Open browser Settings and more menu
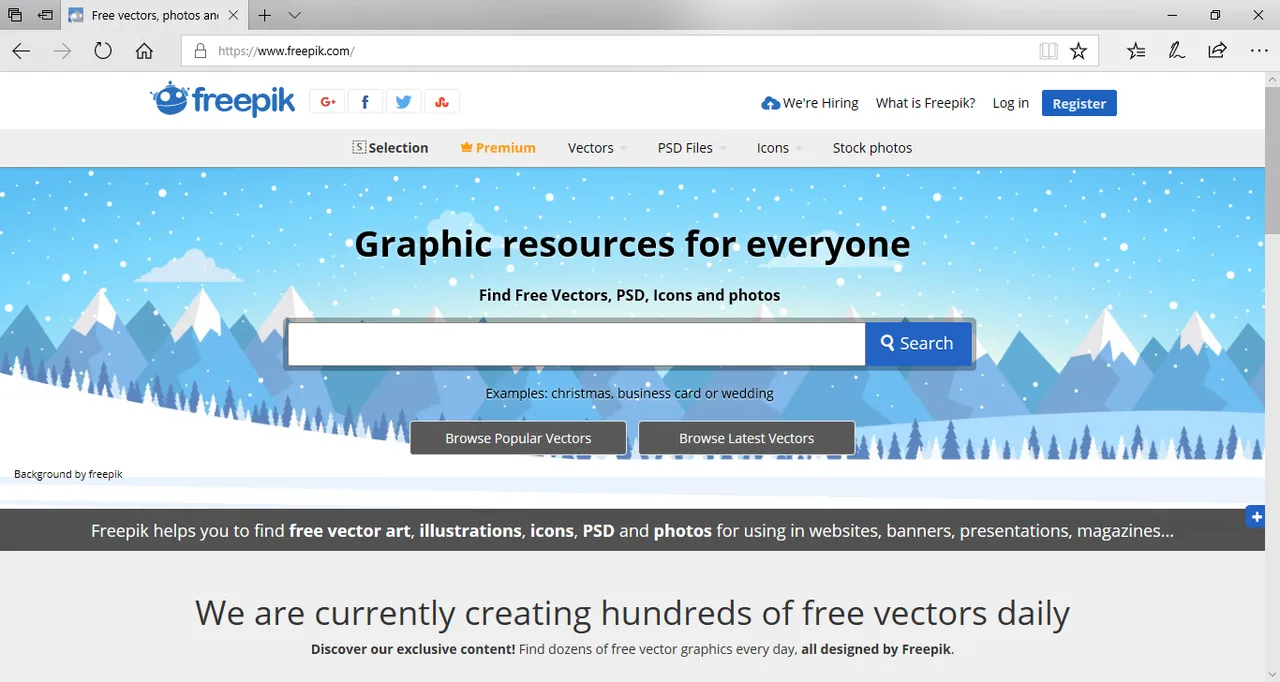The width and height of the screenshot is (1280, 682). click(1259, 51)
